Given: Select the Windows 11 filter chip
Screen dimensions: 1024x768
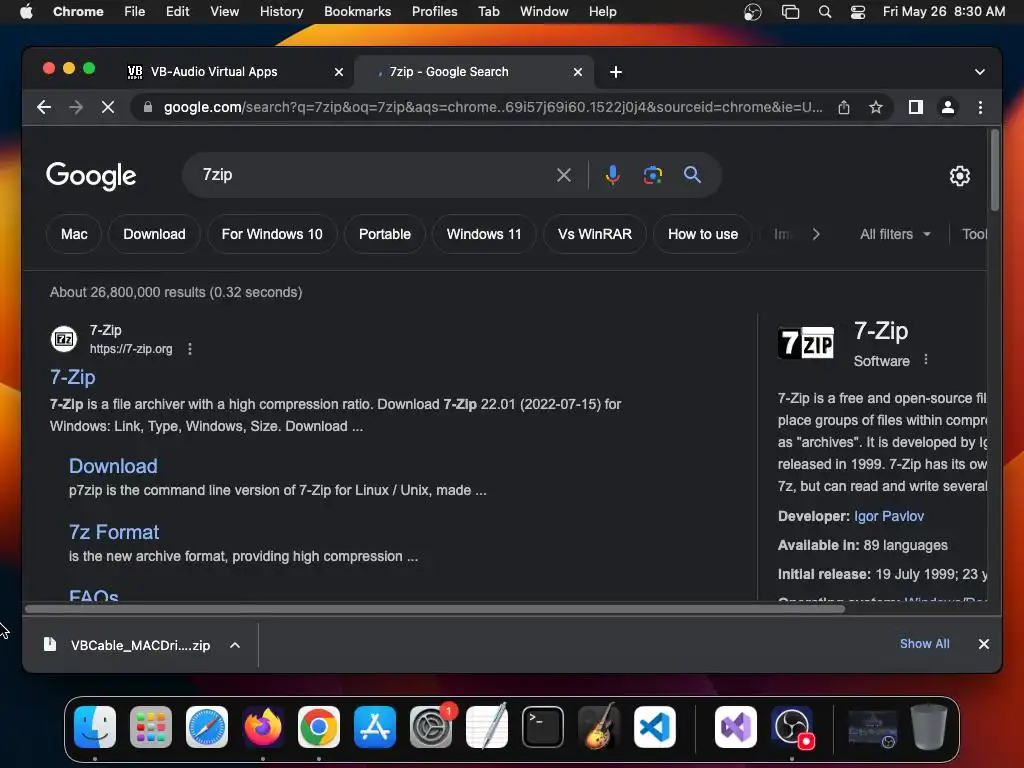Looking at the screenshot, I should (484, 234).
